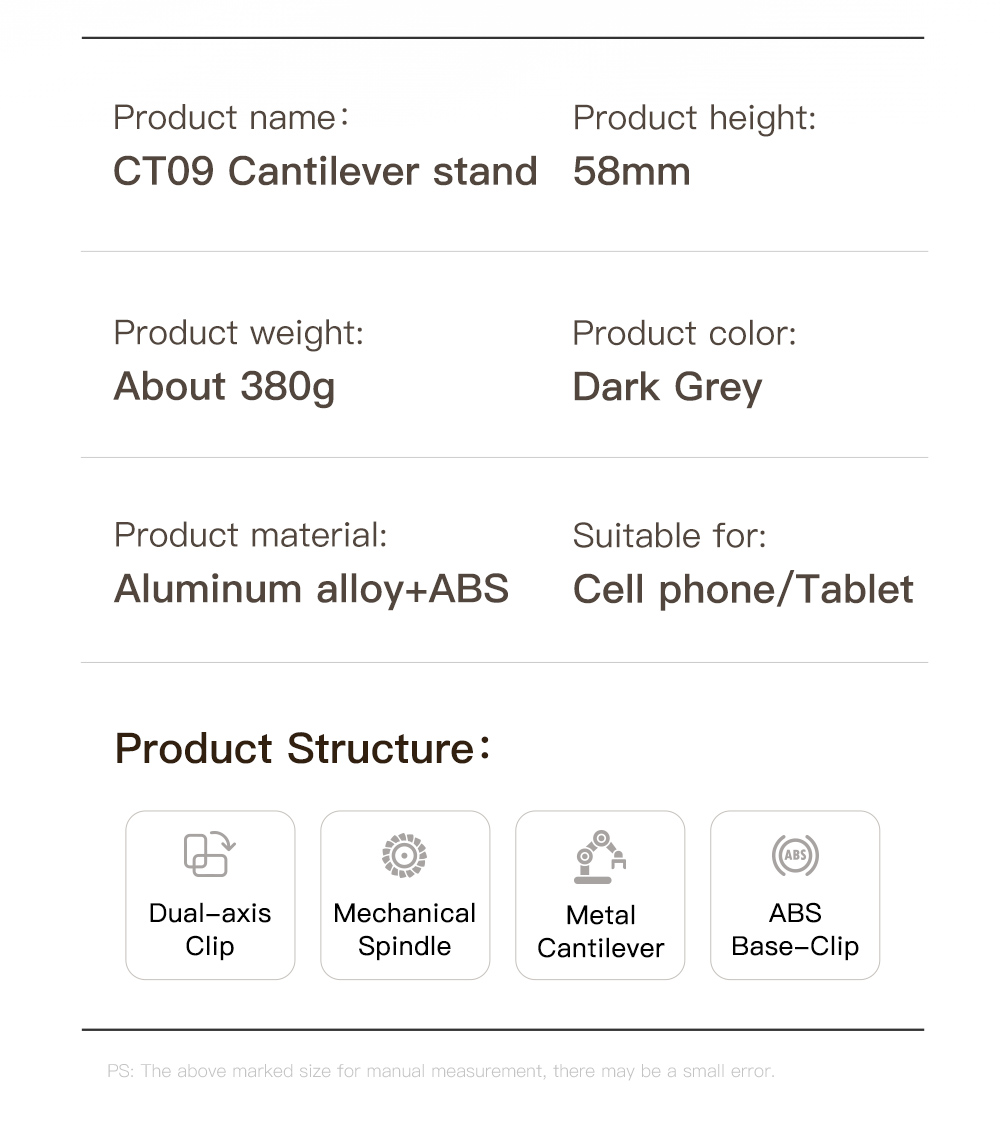The width and height of the screenshot is (1000, 1121).
Task: Click the Suitable for label
Action: [669, 535]
